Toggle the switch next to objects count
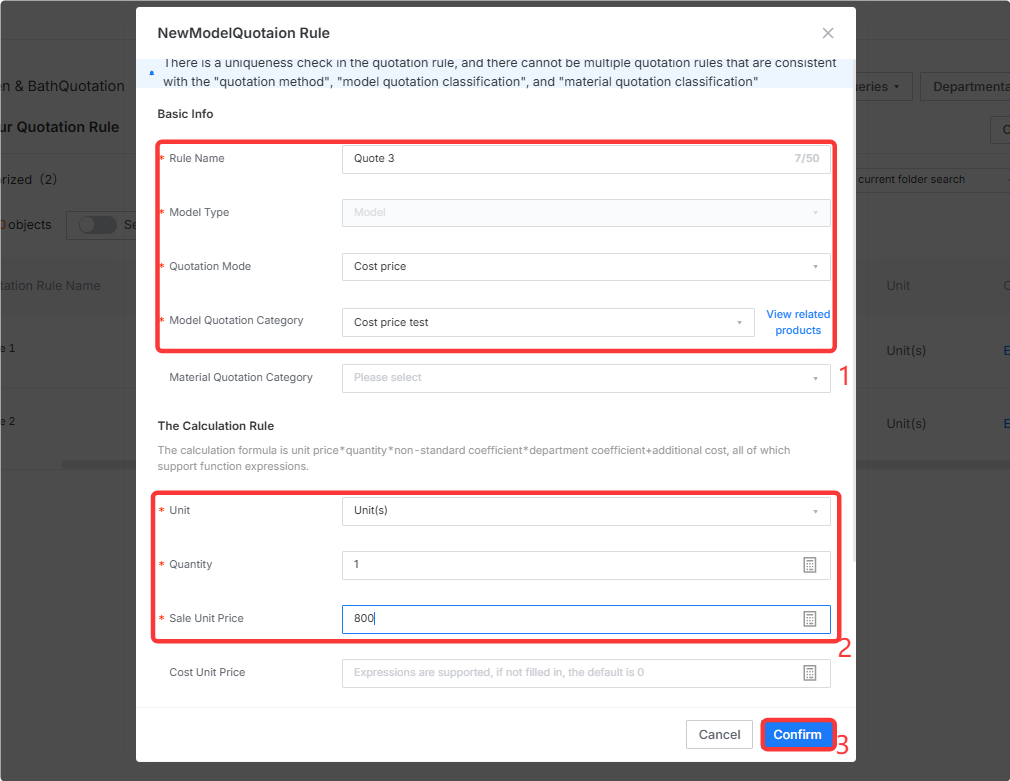1010x781 pixels. point(97,225)
